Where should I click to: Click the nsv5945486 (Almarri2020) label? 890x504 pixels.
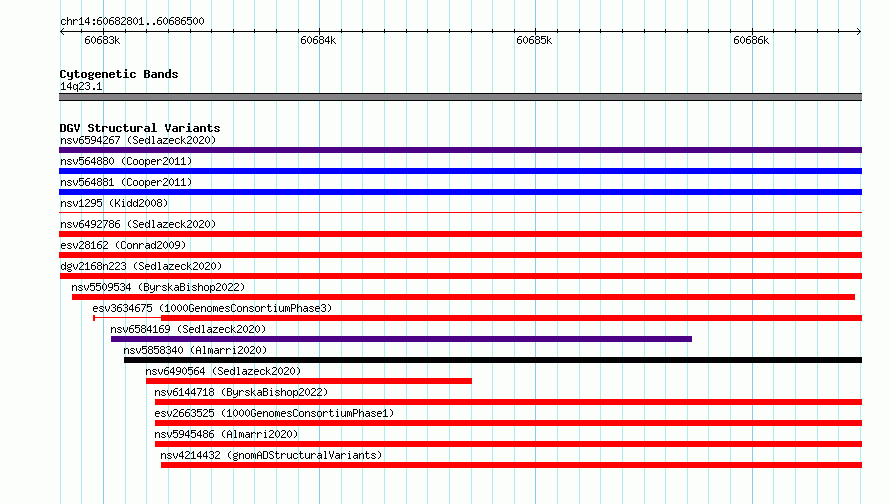(x=226, y=434)
